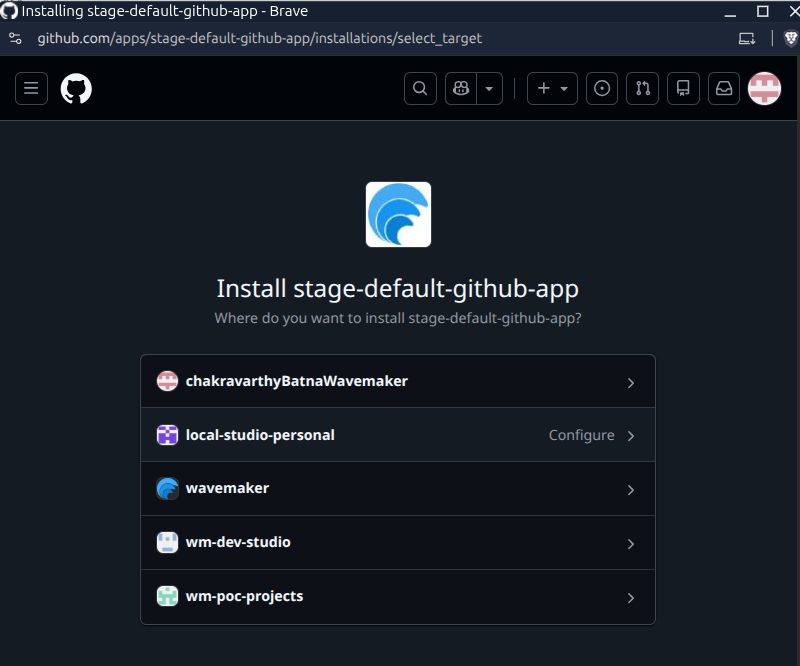This screenshot has height=666, width=800.
Task: Click chevron arrow on chakravarthyBatnaWavemaker row
Action: [x=631, y=383]
